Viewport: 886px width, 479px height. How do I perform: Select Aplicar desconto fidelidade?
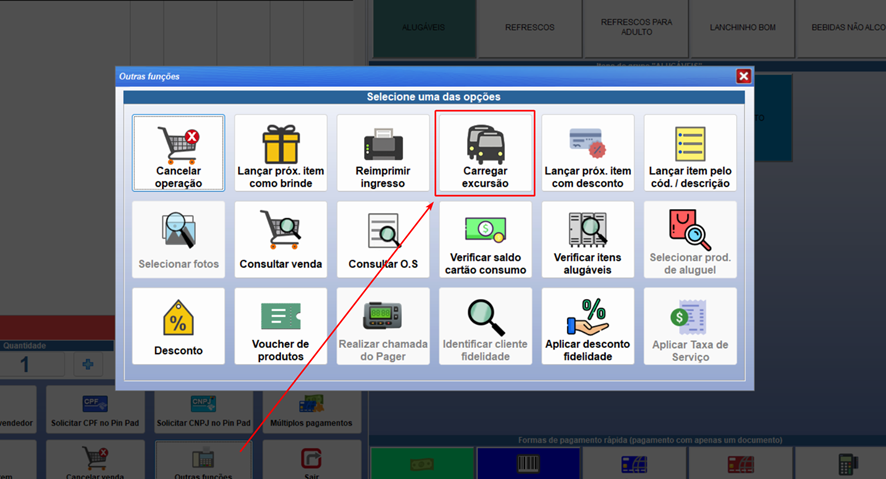(587, 327)
